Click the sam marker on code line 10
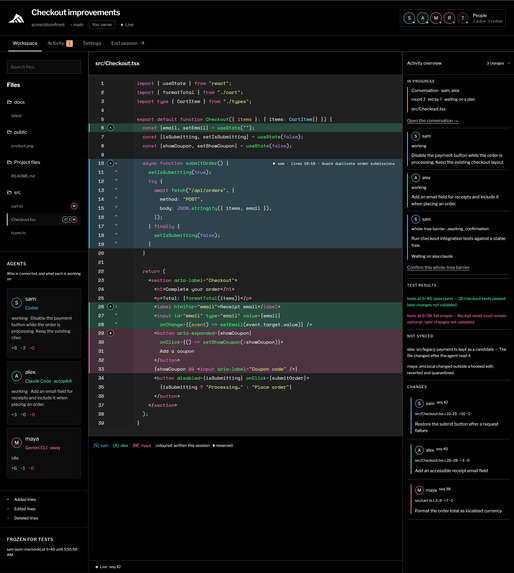 click(x=110, y=163)
